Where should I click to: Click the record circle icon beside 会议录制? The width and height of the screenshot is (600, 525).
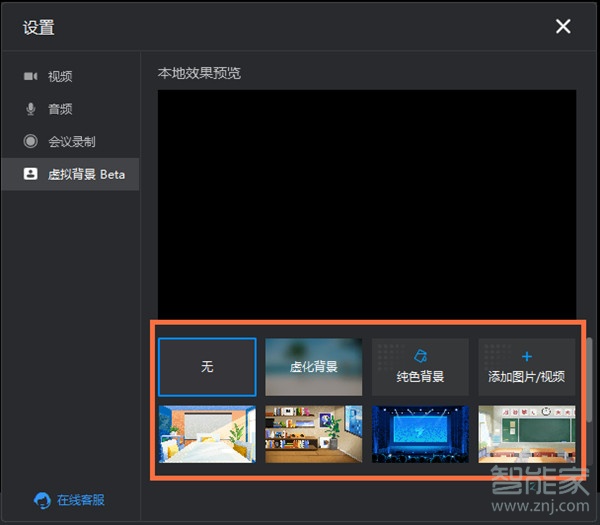tap(30, 142)
